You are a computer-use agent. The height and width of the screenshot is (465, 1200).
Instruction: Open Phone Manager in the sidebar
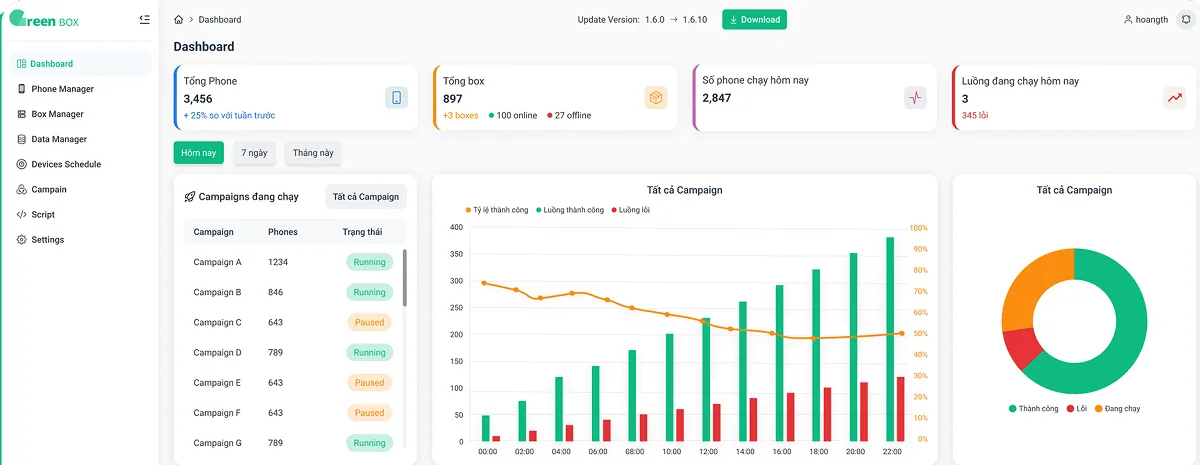click(78, 89)
